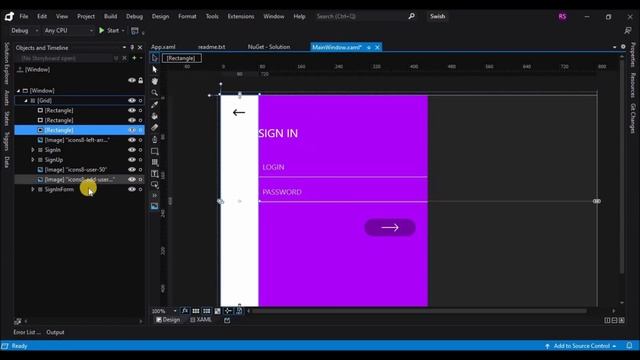Toggle effects rendering fx button
The image size is (640, 360).
coord(185,311)
